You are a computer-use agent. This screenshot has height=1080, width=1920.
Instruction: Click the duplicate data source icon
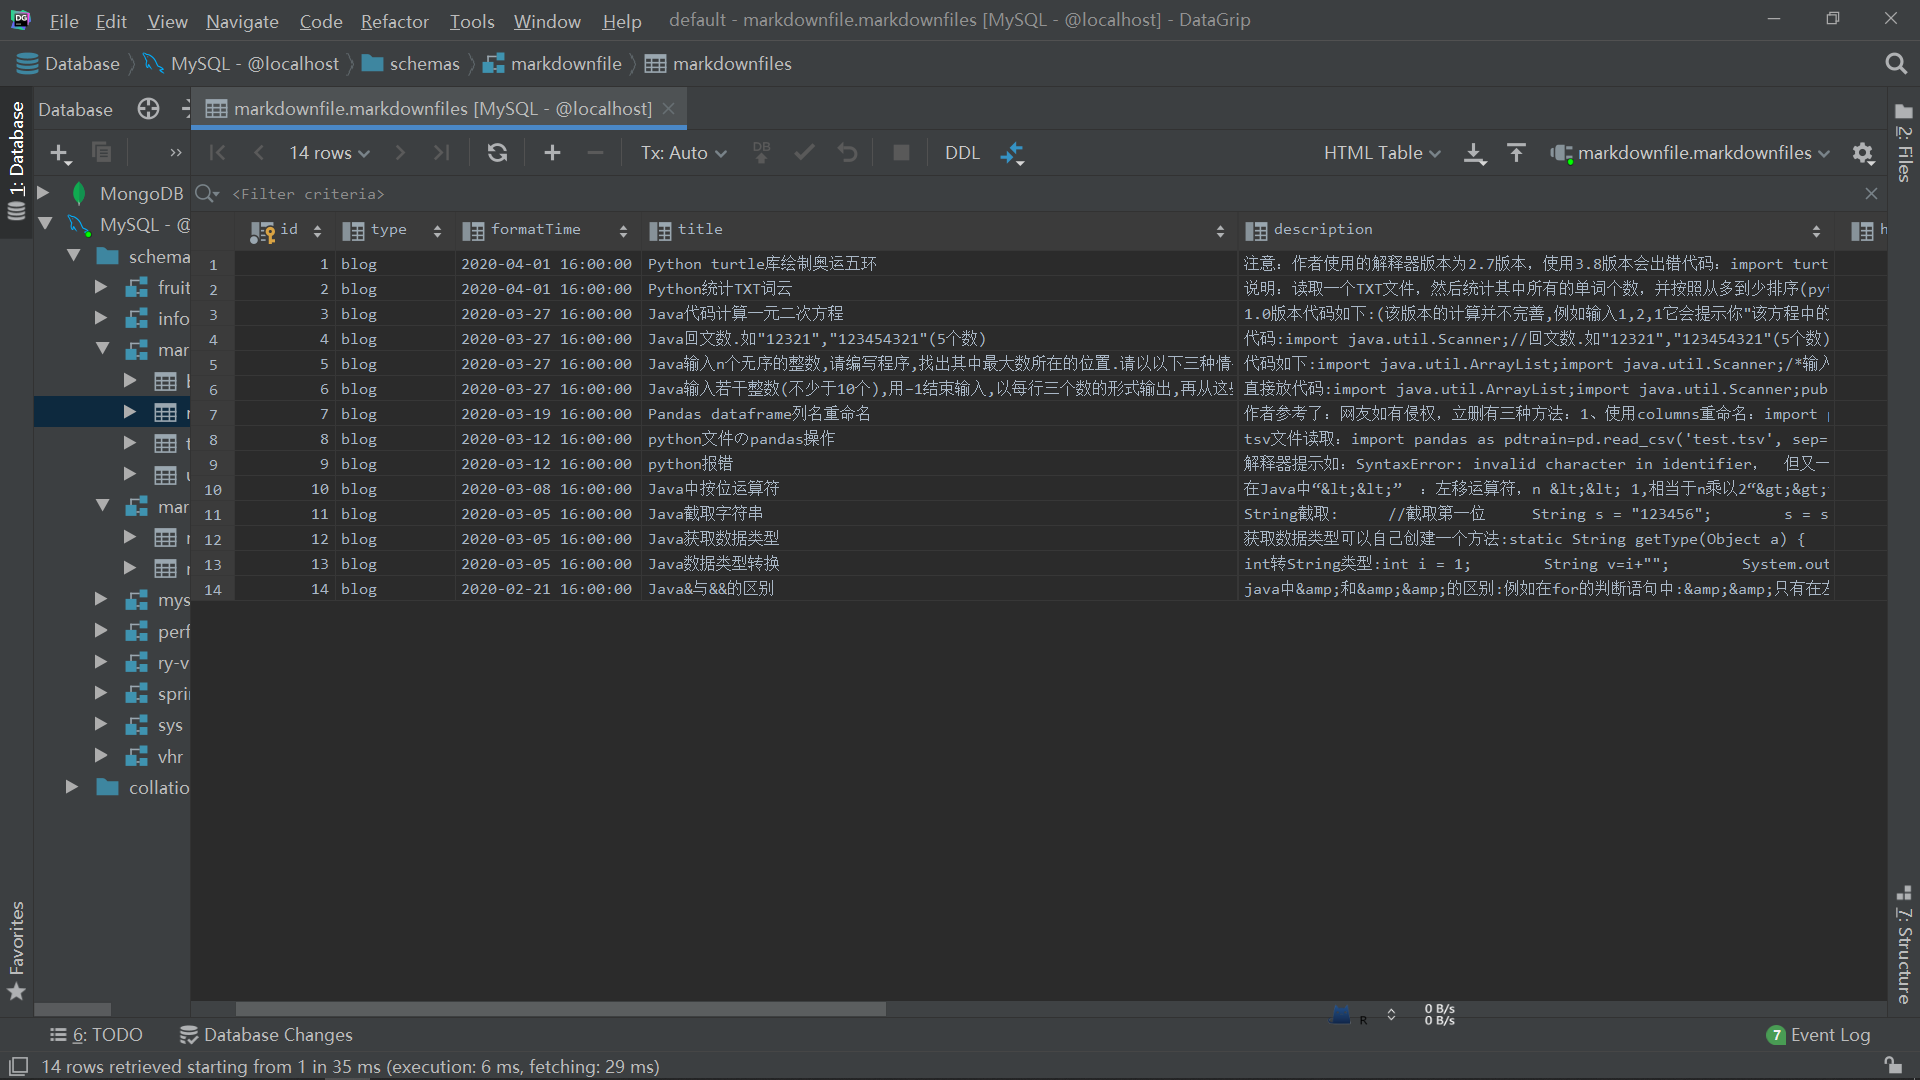(x=101, y=152)
